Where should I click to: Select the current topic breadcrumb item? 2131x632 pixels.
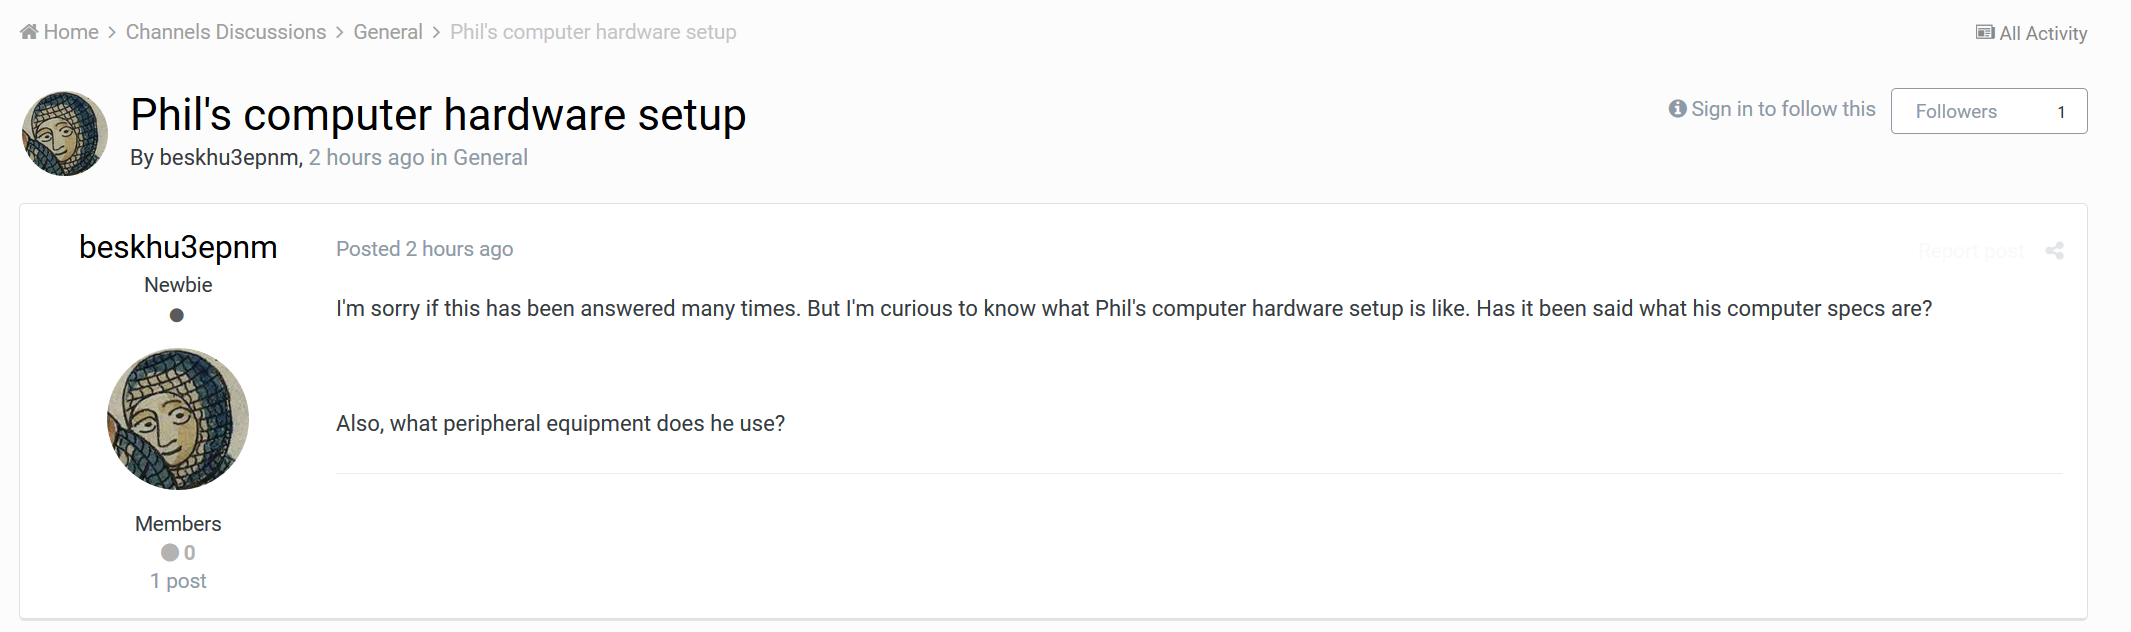tap(593, 32)
